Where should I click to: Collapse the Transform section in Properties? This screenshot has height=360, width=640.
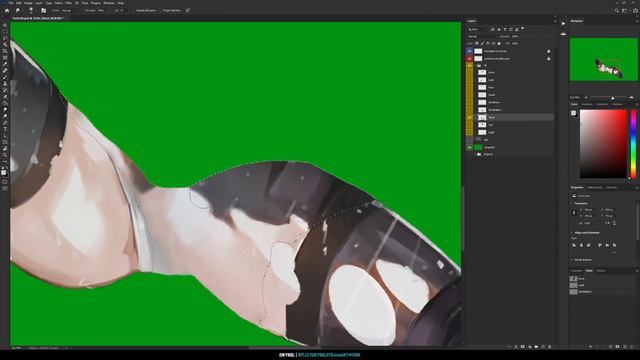572,203
